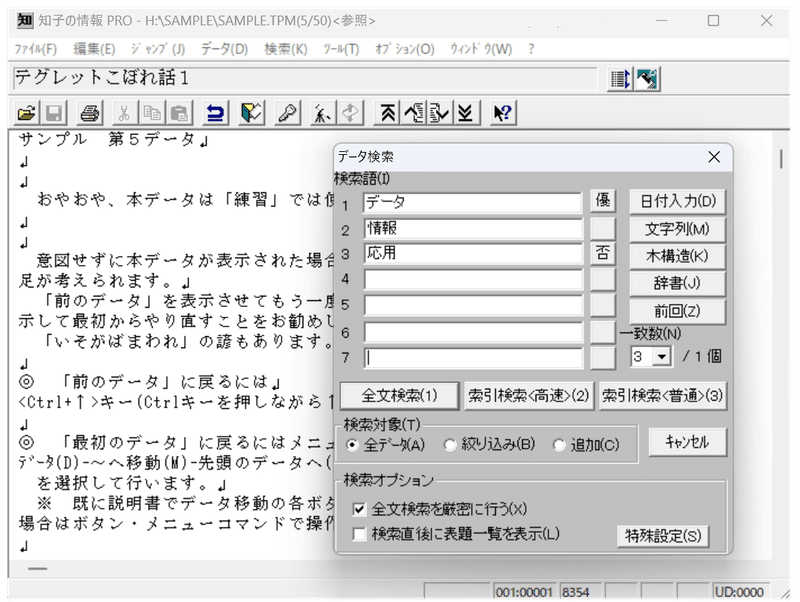This screenshot has width=800, height=602.
Task: Open the ファイル(F) menu
Action: 35,49
